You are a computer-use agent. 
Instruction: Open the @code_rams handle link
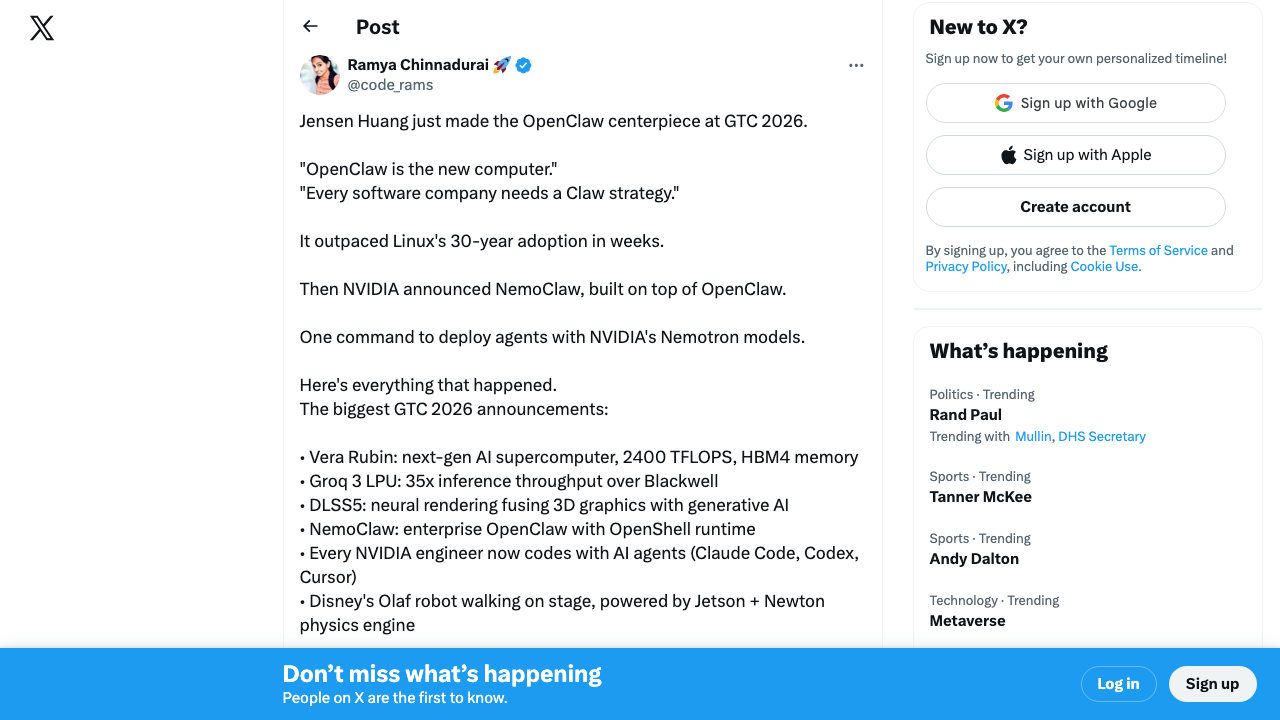390,85
